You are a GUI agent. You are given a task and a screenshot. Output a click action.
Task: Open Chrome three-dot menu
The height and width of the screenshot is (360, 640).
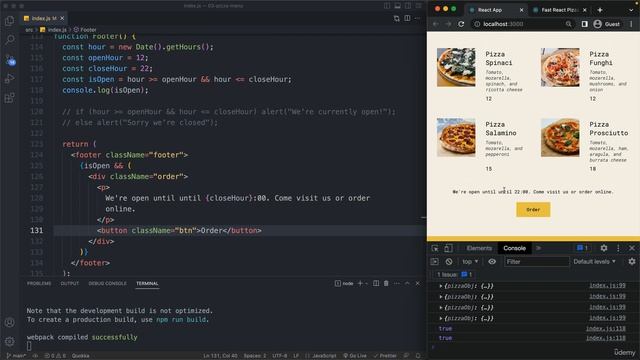[631, 24]
